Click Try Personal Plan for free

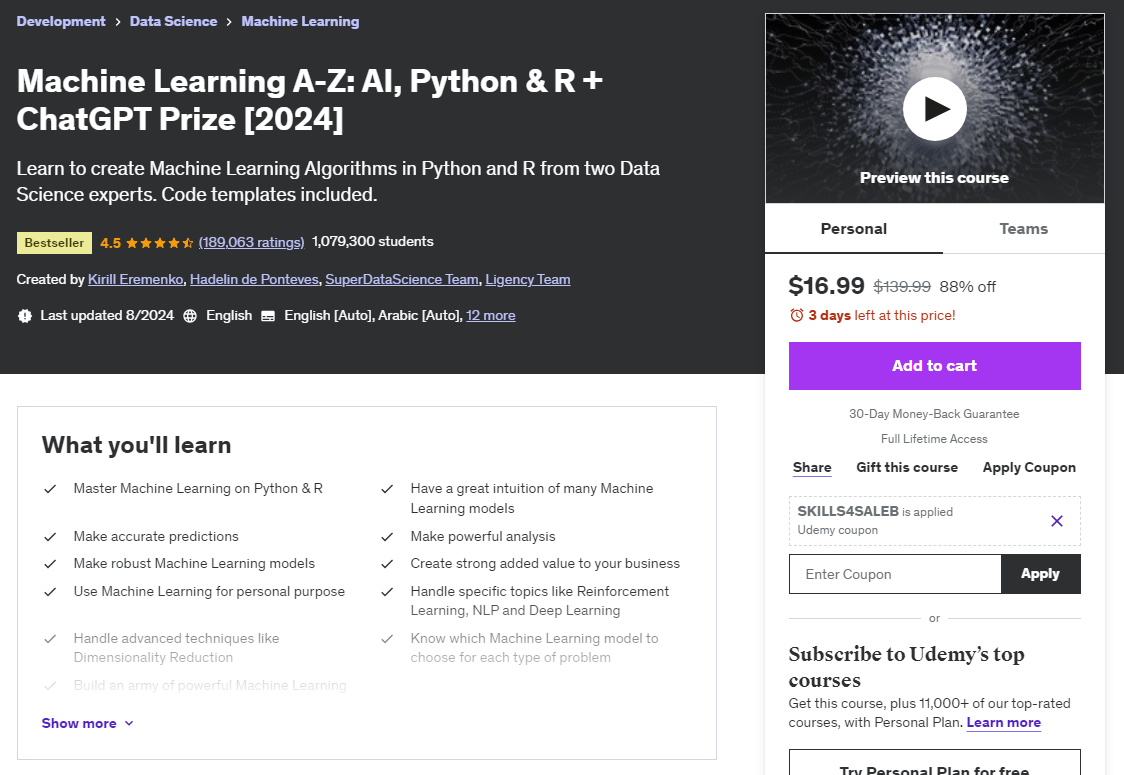(934, 768)
